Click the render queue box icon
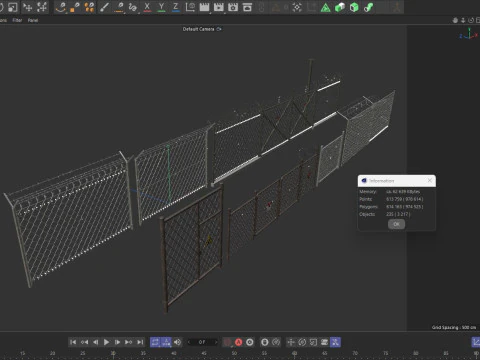The height and width of the screenshot is (360, 480). click(x=247, y=7)
